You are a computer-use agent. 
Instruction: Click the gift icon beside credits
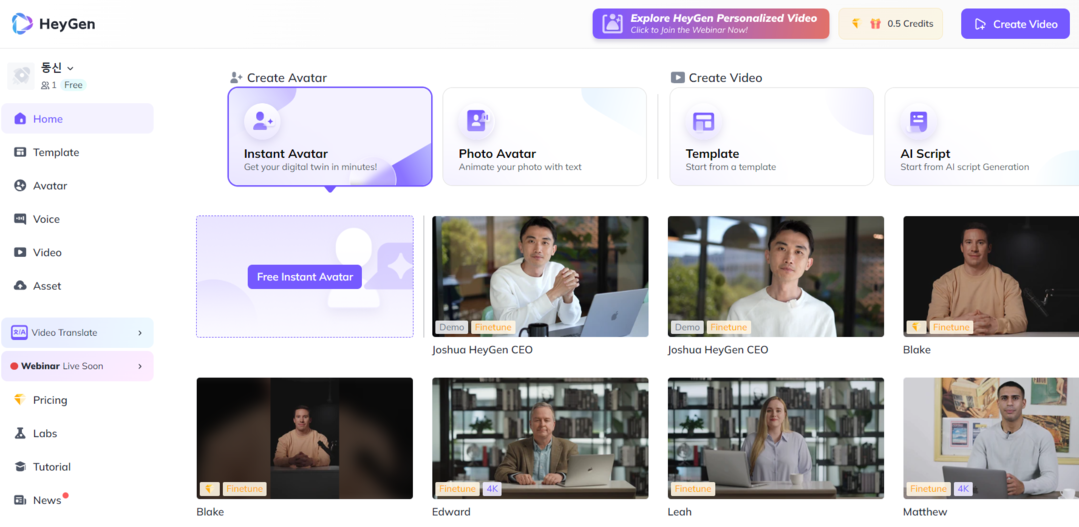pyautogui.click(x=875, y=24)
